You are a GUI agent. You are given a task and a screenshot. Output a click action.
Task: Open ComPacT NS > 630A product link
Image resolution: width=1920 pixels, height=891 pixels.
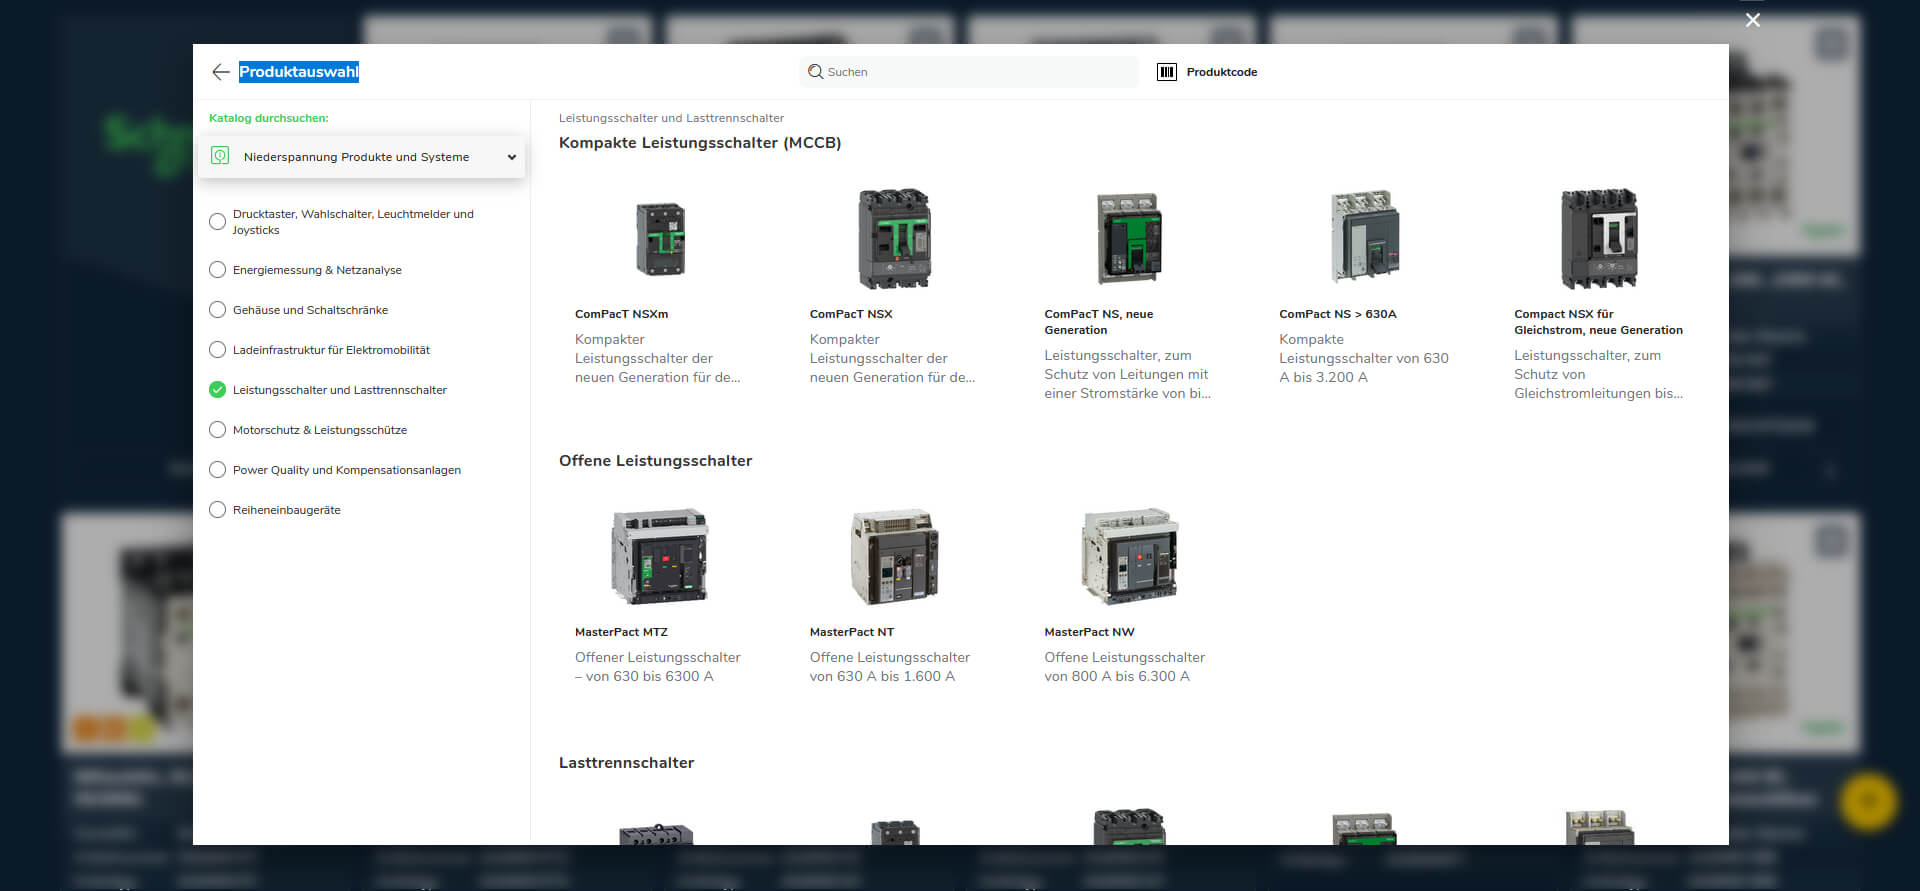1337,314
